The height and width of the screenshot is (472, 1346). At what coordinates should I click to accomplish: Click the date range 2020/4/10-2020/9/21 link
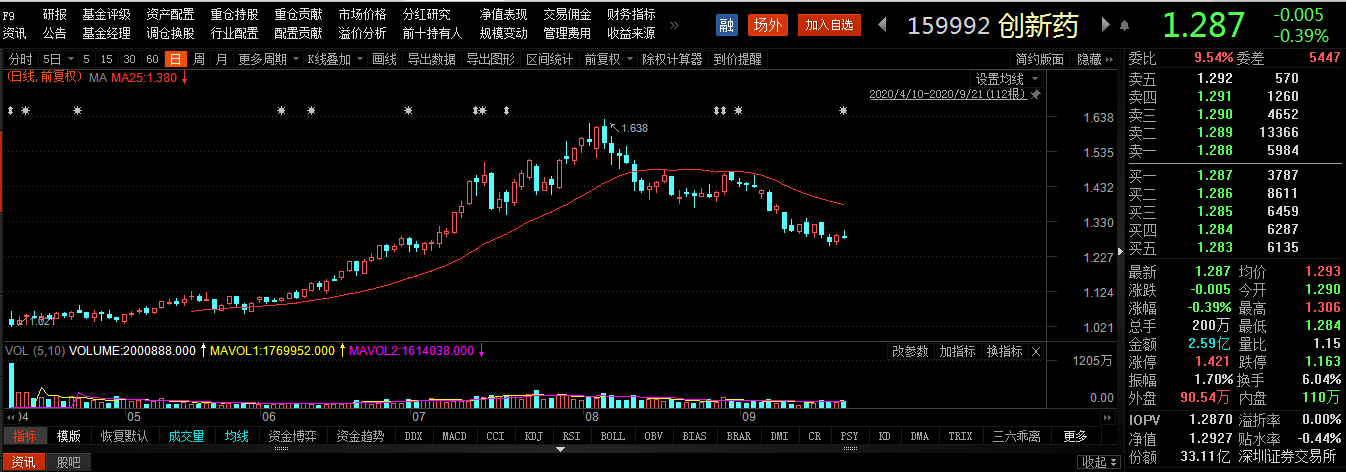pyautogui.click(x=948, y=95)
